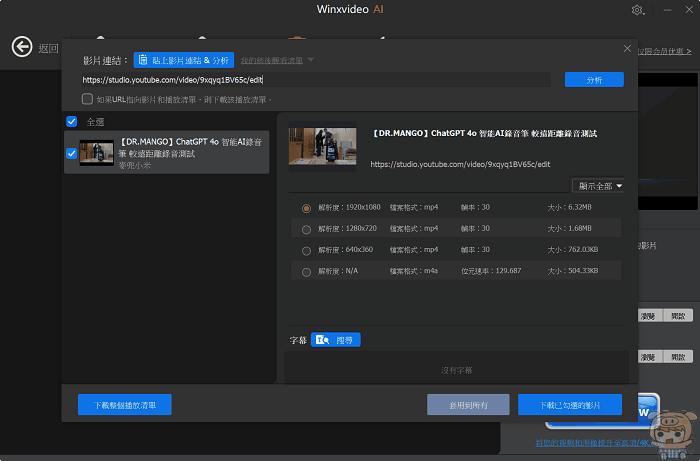Image resolution: width=700 pixels, height=461 pixels.
Task: Open member offer link at top right
Action: (665, 52)
